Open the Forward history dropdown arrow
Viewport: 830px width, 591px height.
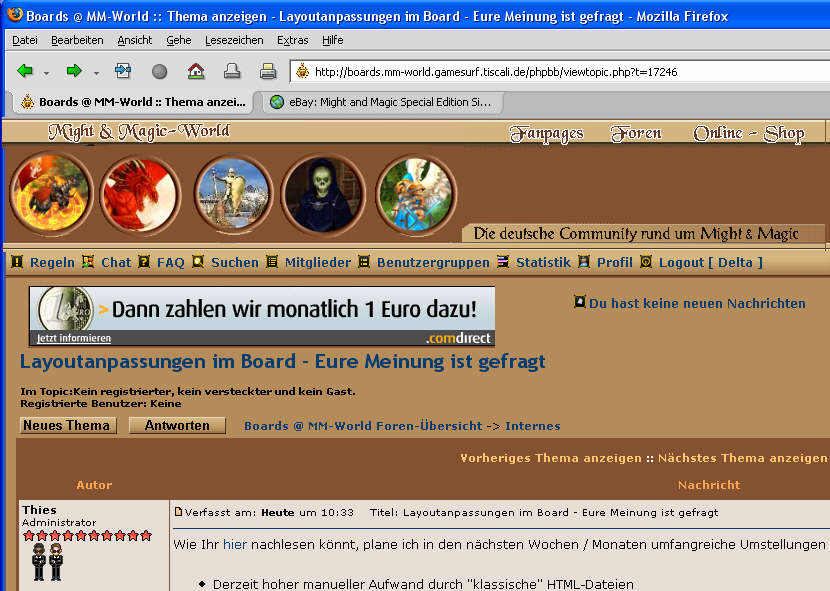[x=96, y=73]
